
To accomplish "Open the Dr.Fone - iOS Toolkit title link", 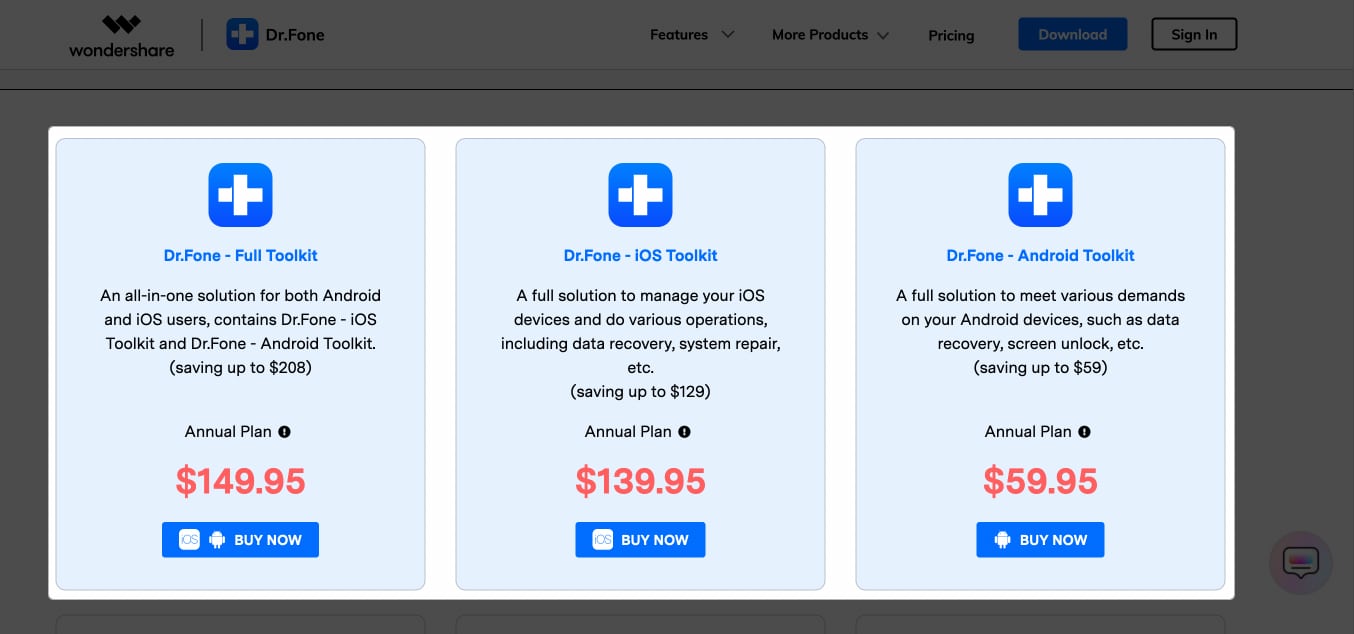I will point(640,255).
